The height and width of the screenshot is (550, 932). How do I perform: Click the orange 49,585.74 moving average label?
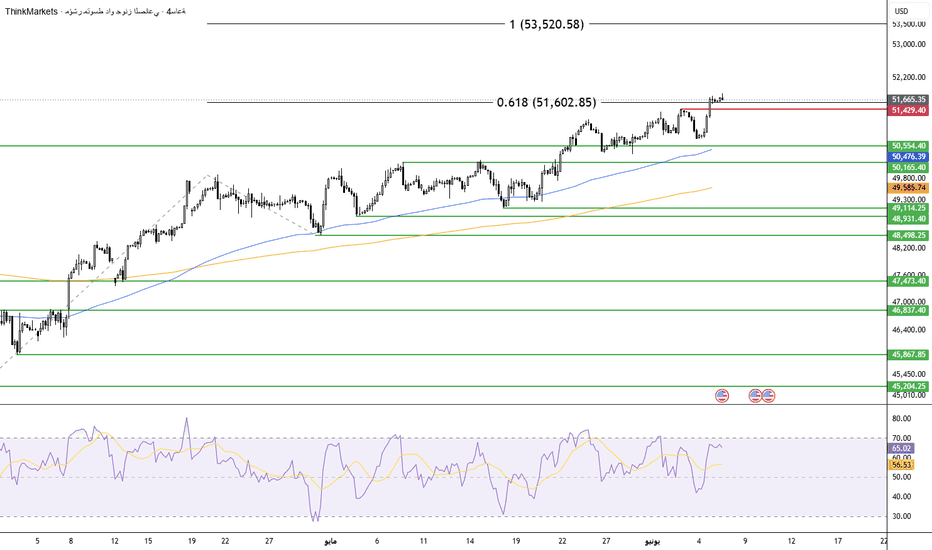point(909,188)
